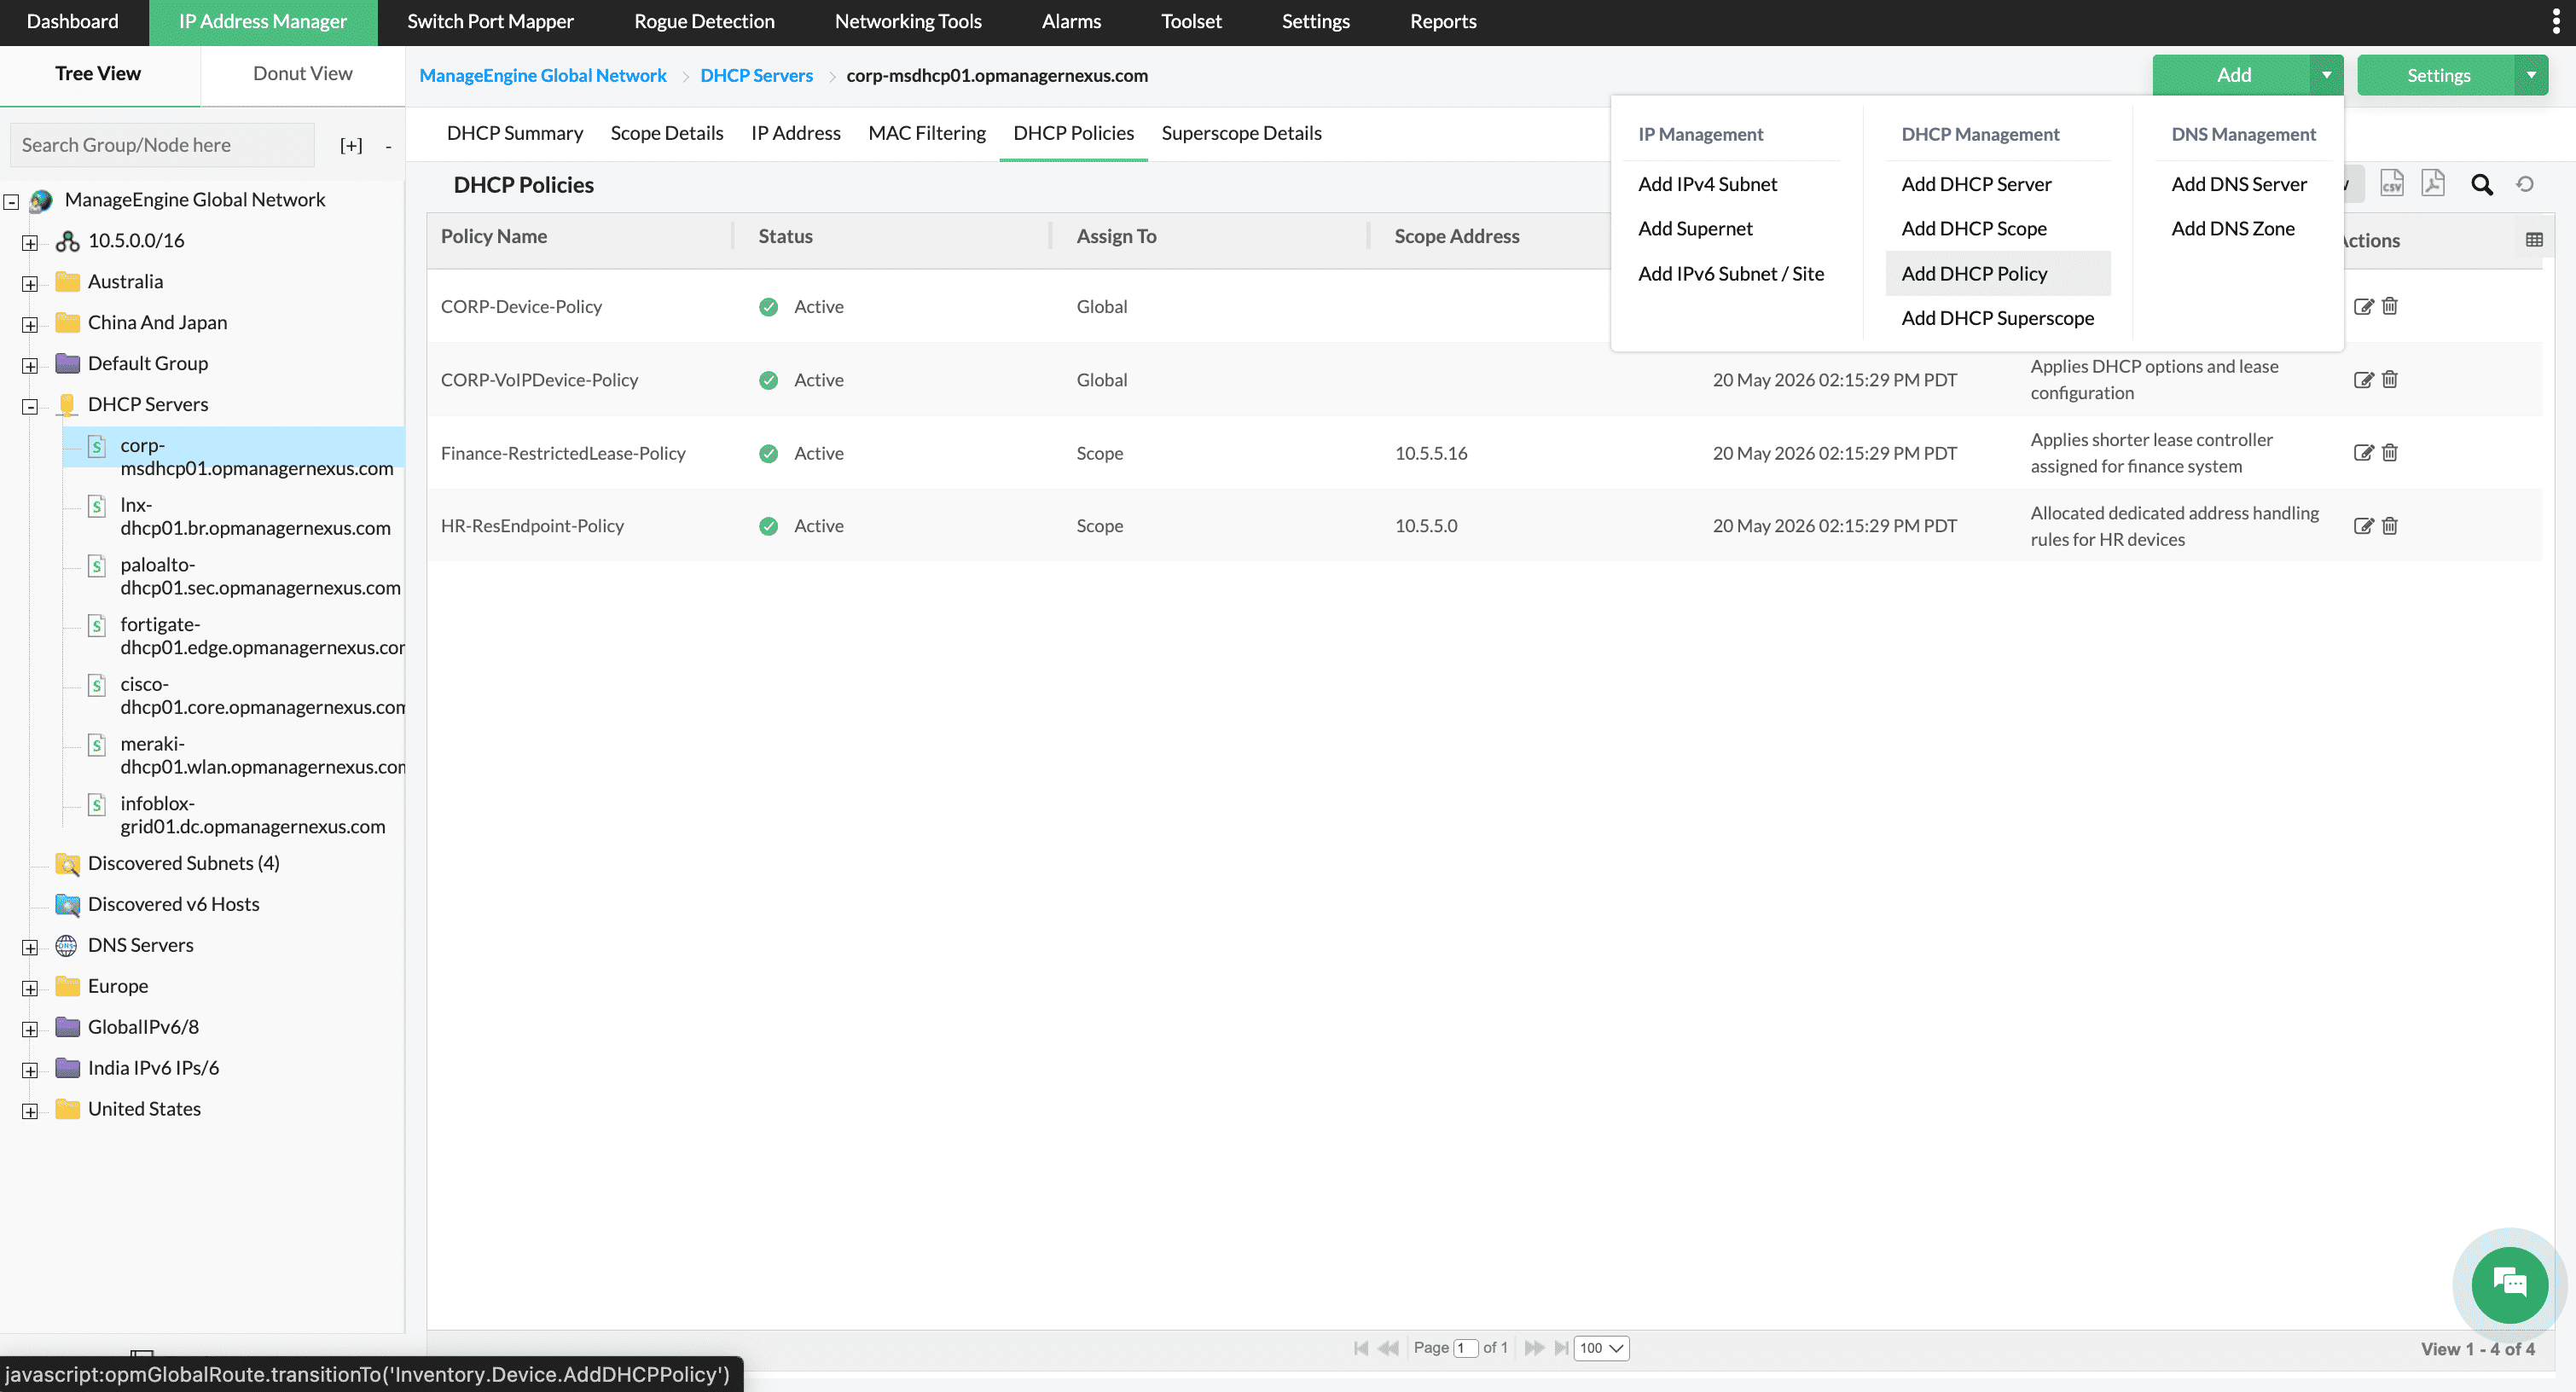Open the search magnifier in DHCP Policies
The height and width of the screenshot is (1392, 2576).
(2481, 184)
